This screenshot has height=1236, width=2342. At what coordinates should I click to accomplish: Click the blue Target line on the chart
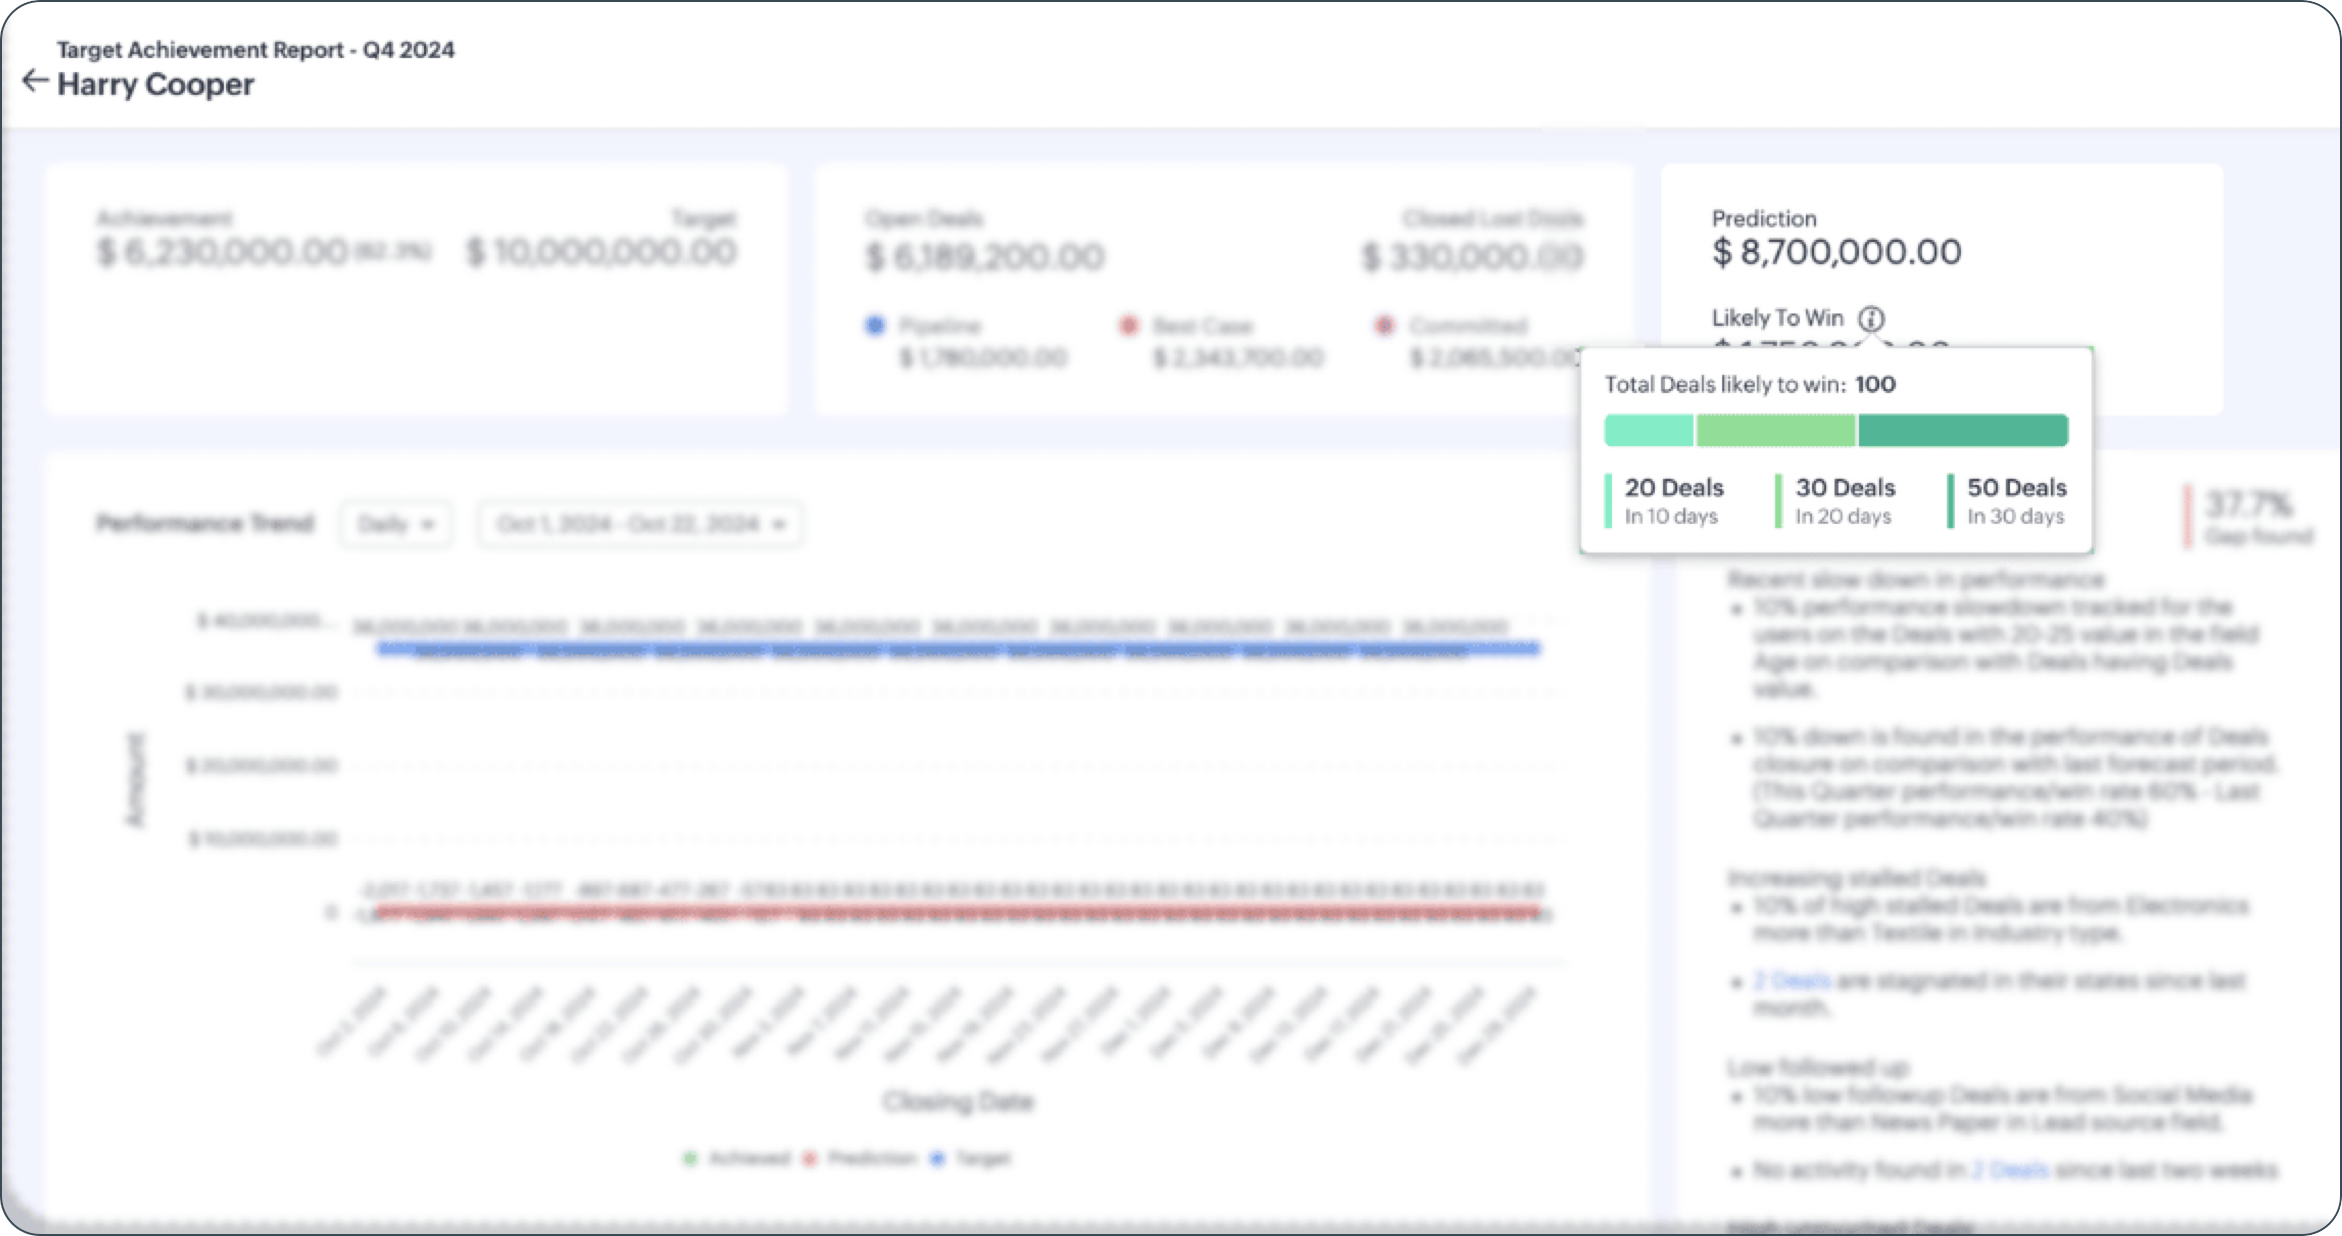[958, 649]
